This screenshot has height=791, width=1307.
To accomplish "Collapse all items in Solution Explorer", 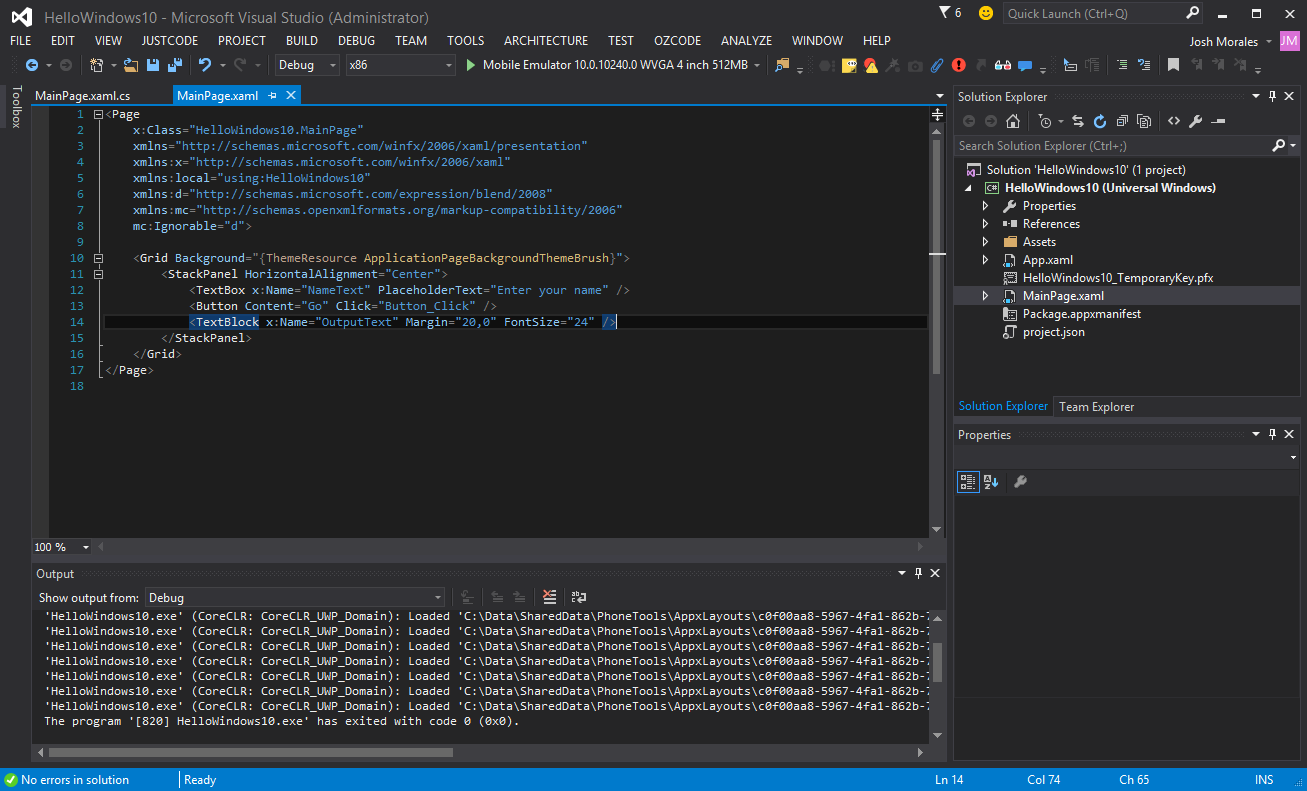I will [1121, 120].
